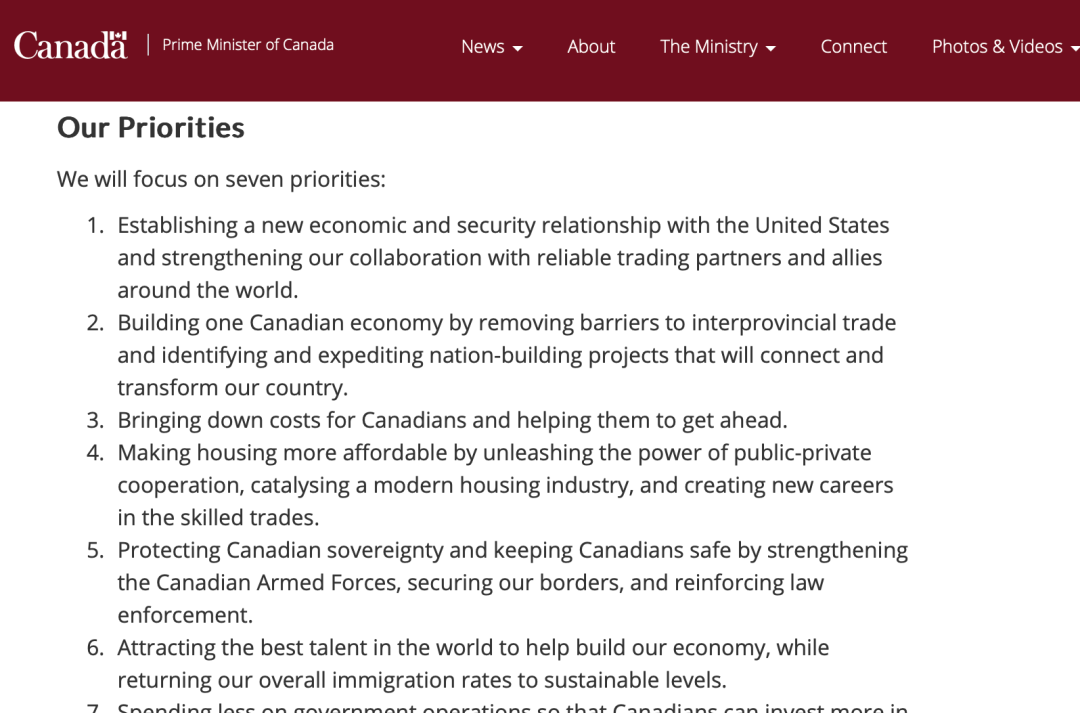This screenshot has width=1080, height=713.
Task: Click priority 3 about bringing down costs
Action: coord(452,420)
